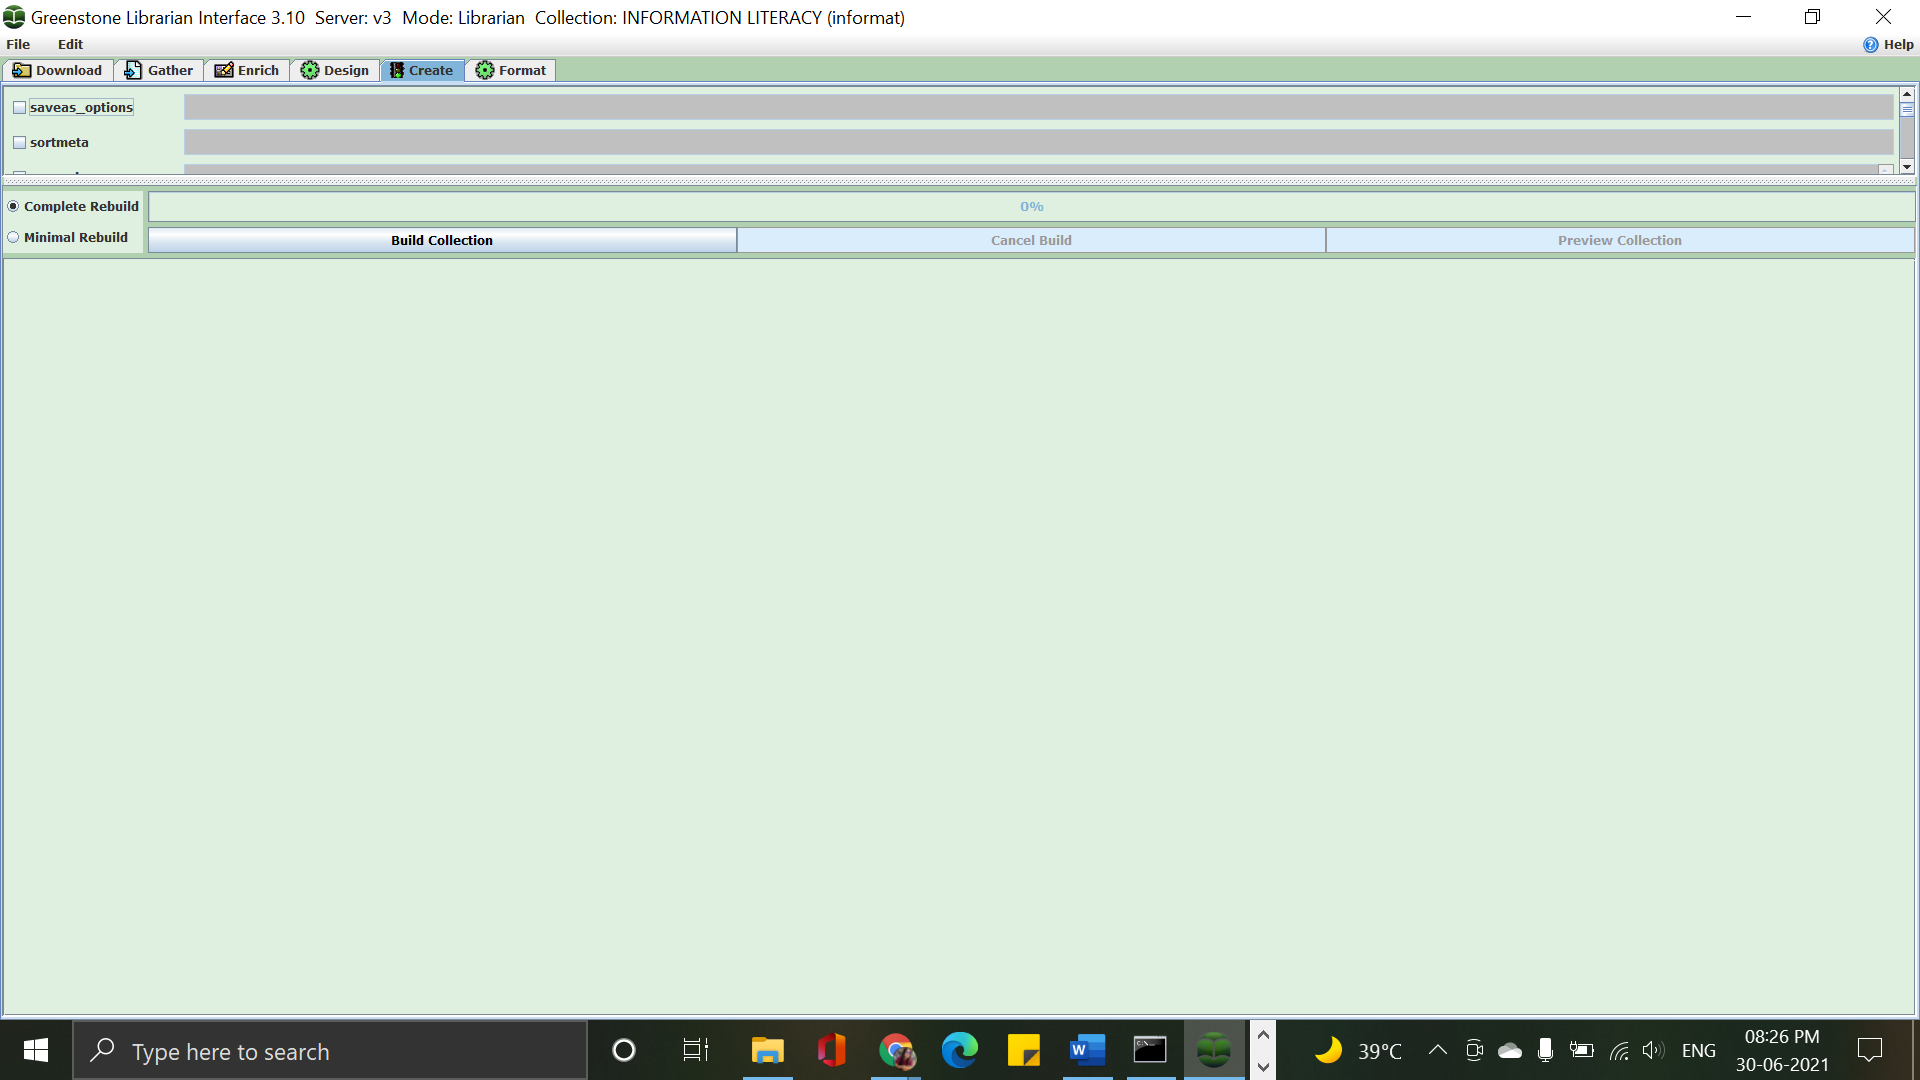Open Microsoft Word from the taskbar

(x=1087, y=1050)
